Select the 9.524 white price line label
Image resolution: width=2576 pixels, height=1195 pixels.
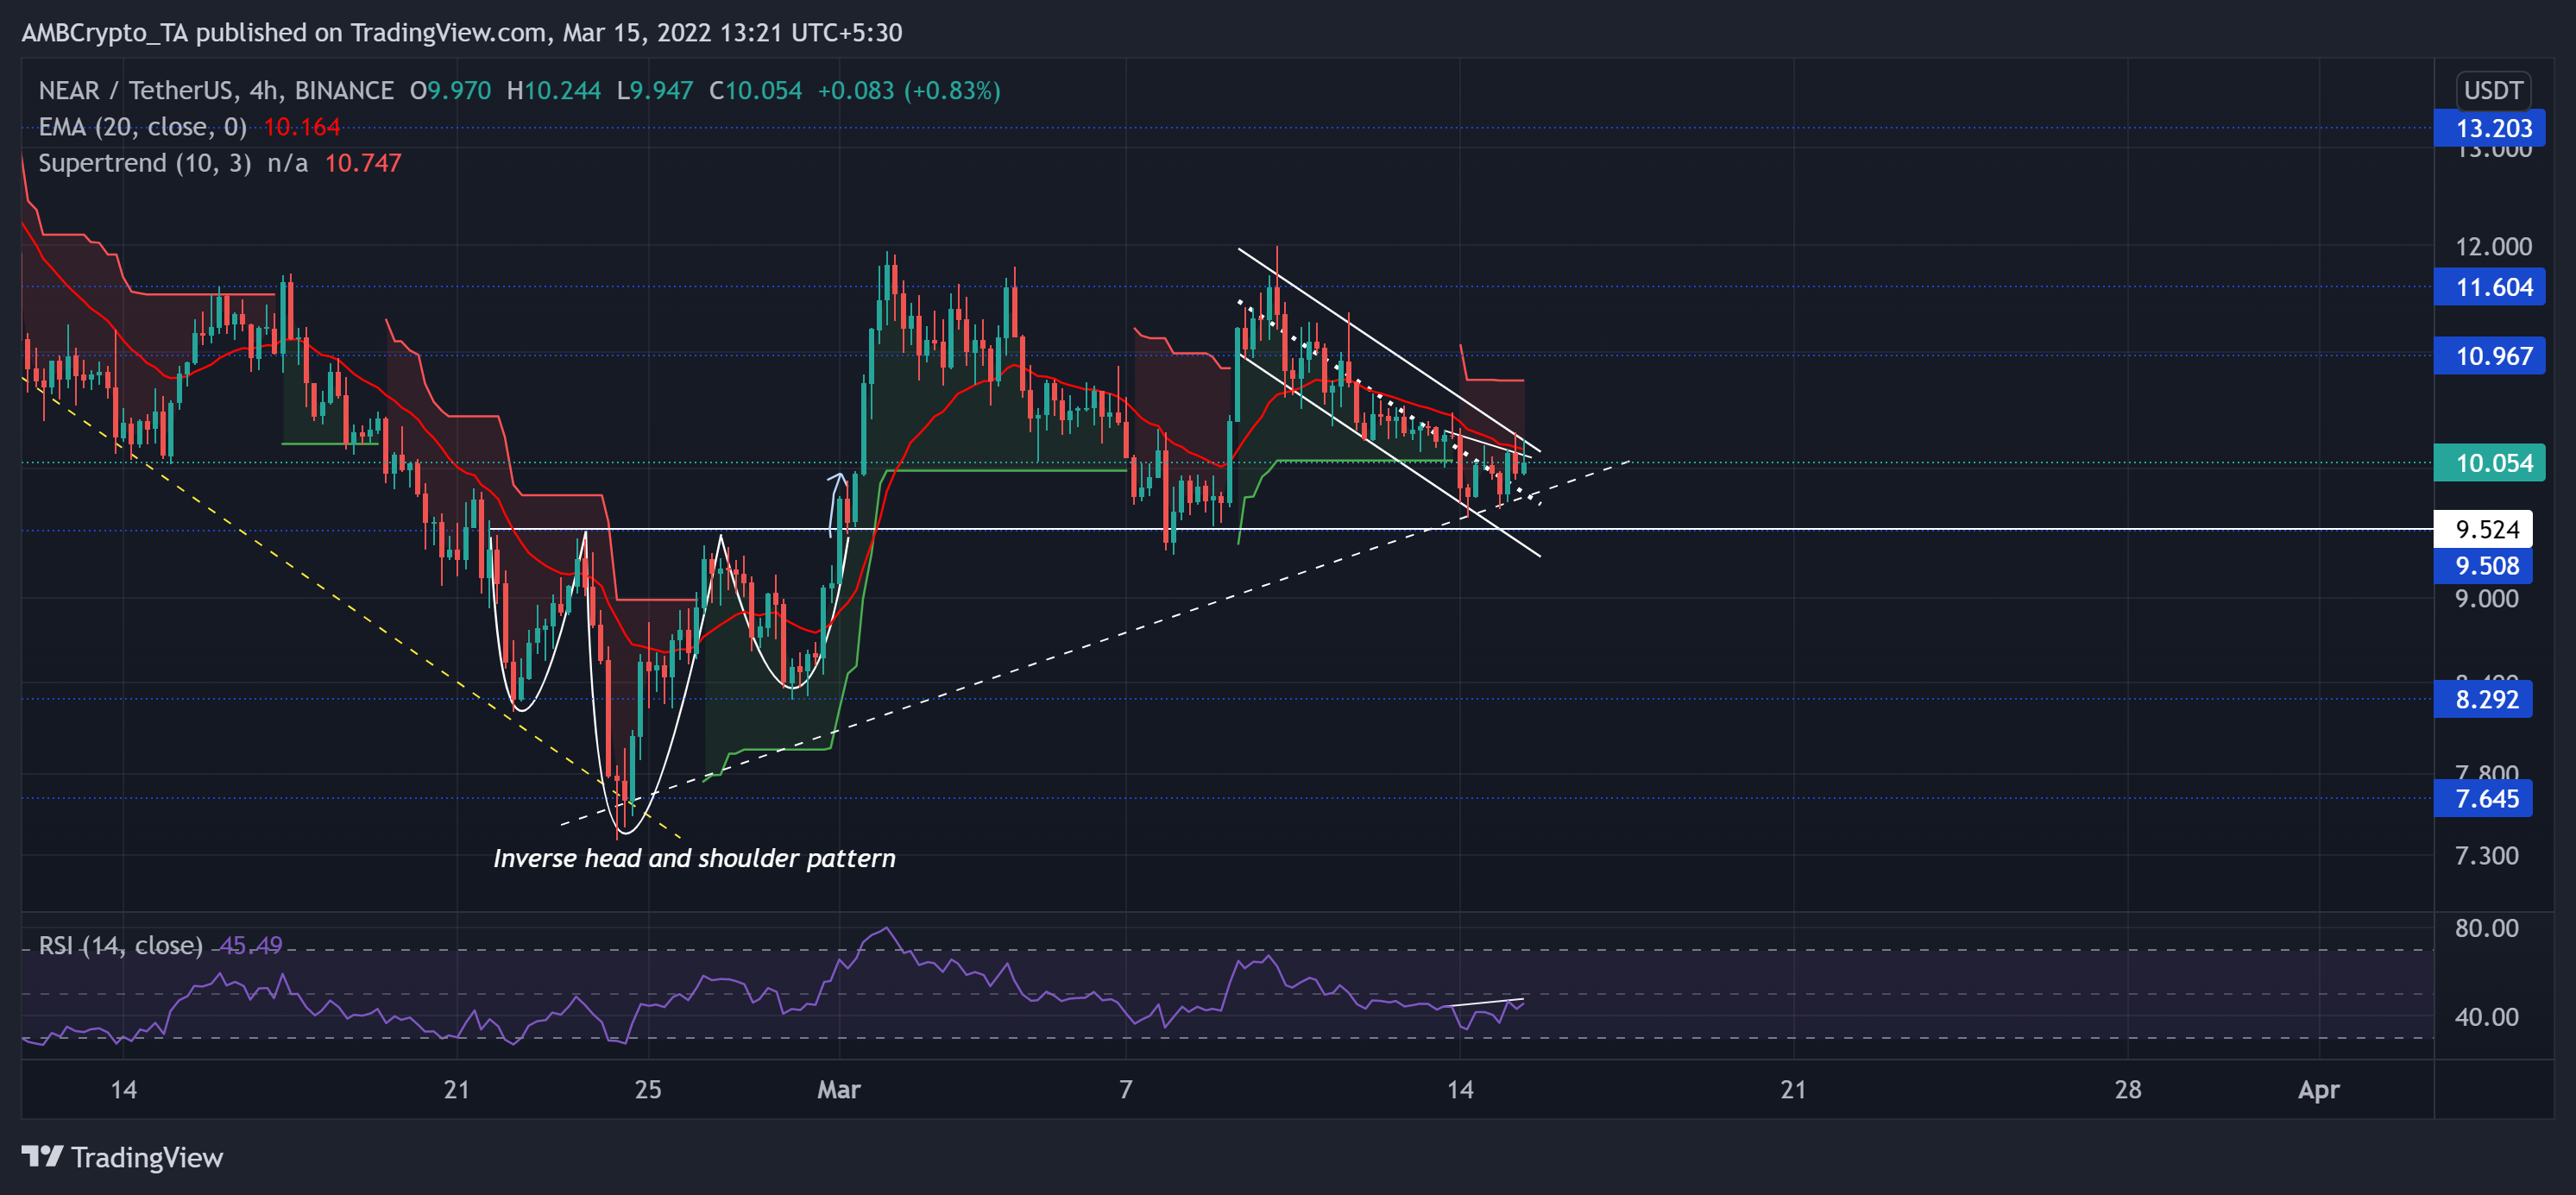click(2489, 530)
